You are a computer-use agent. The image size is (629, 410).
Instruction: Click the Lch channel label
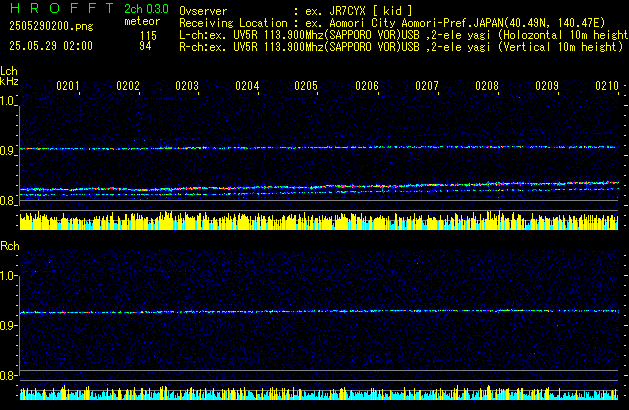(9, 71)
